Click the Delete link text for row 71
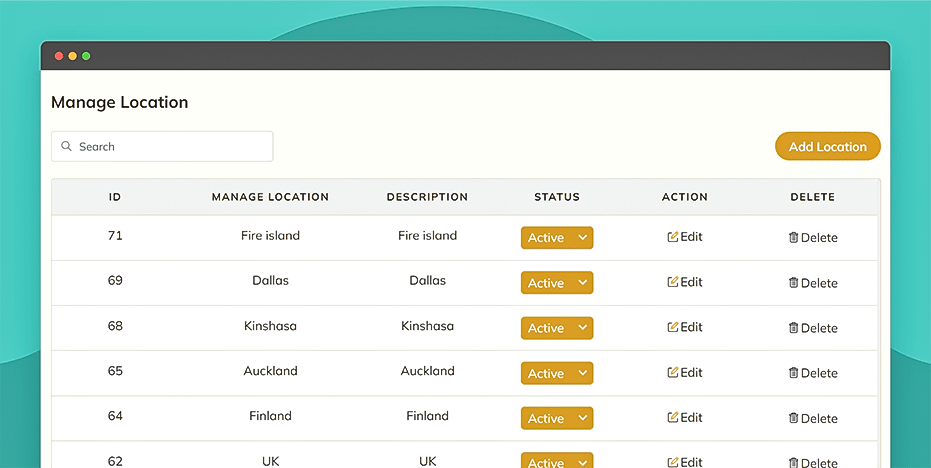The height and width of the screenshot is (468, 931). [819, 238]
